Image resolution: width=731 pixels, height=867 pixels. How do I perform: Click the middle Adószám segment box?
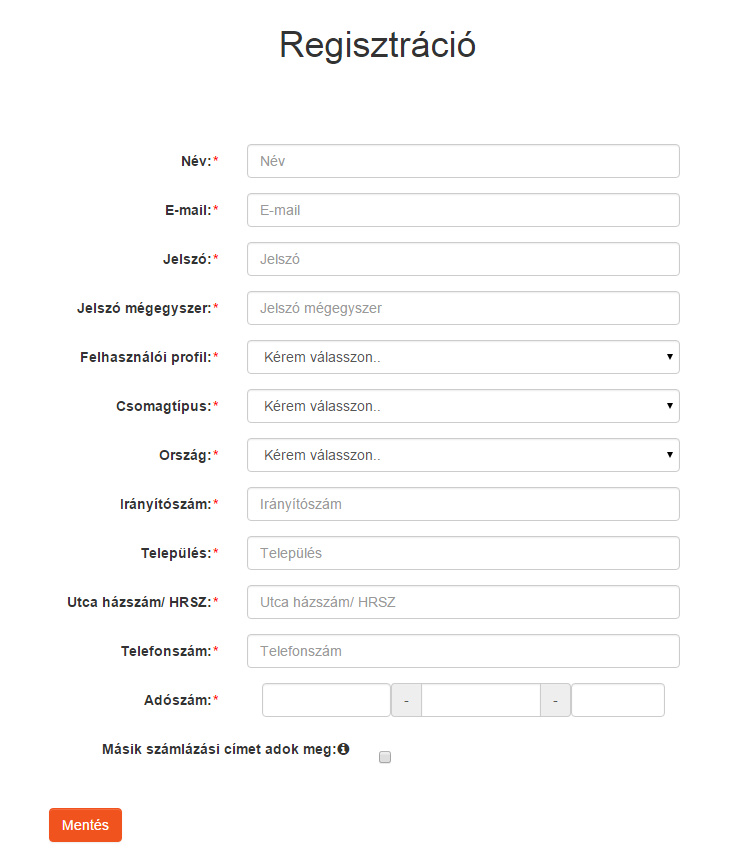[x=481, y=700]
